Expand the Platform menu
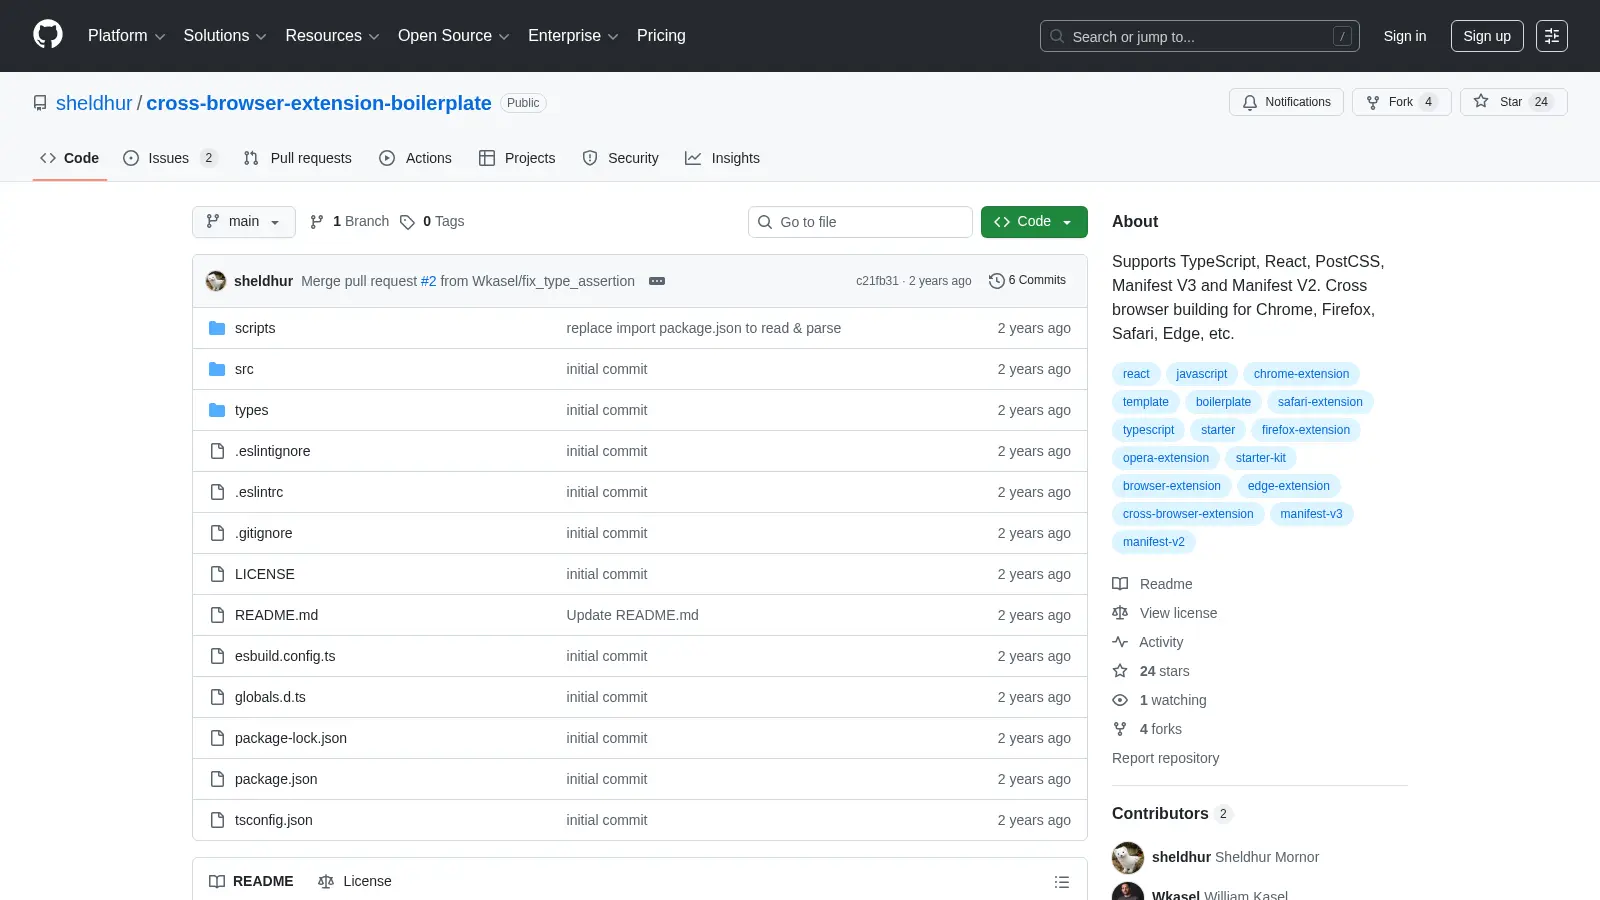 point(126,36)
